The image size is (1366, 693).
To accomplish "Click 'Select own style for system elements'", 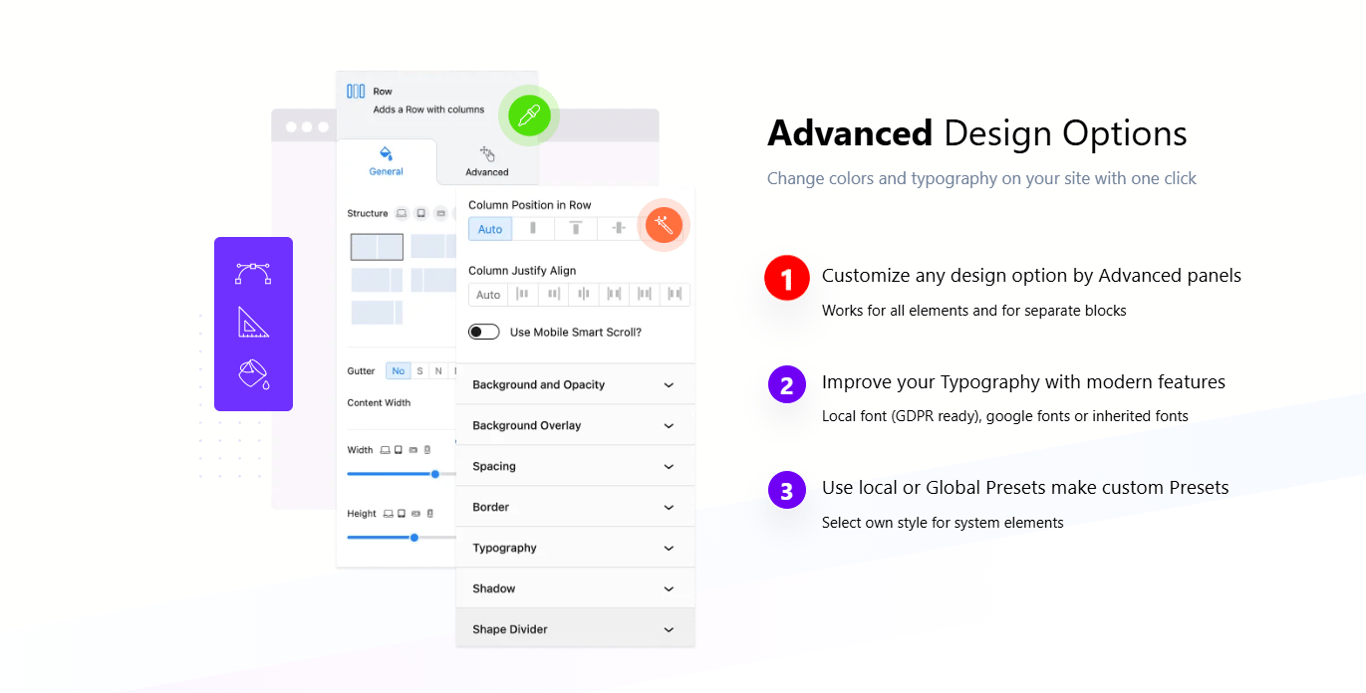I will tap(942, 523).
